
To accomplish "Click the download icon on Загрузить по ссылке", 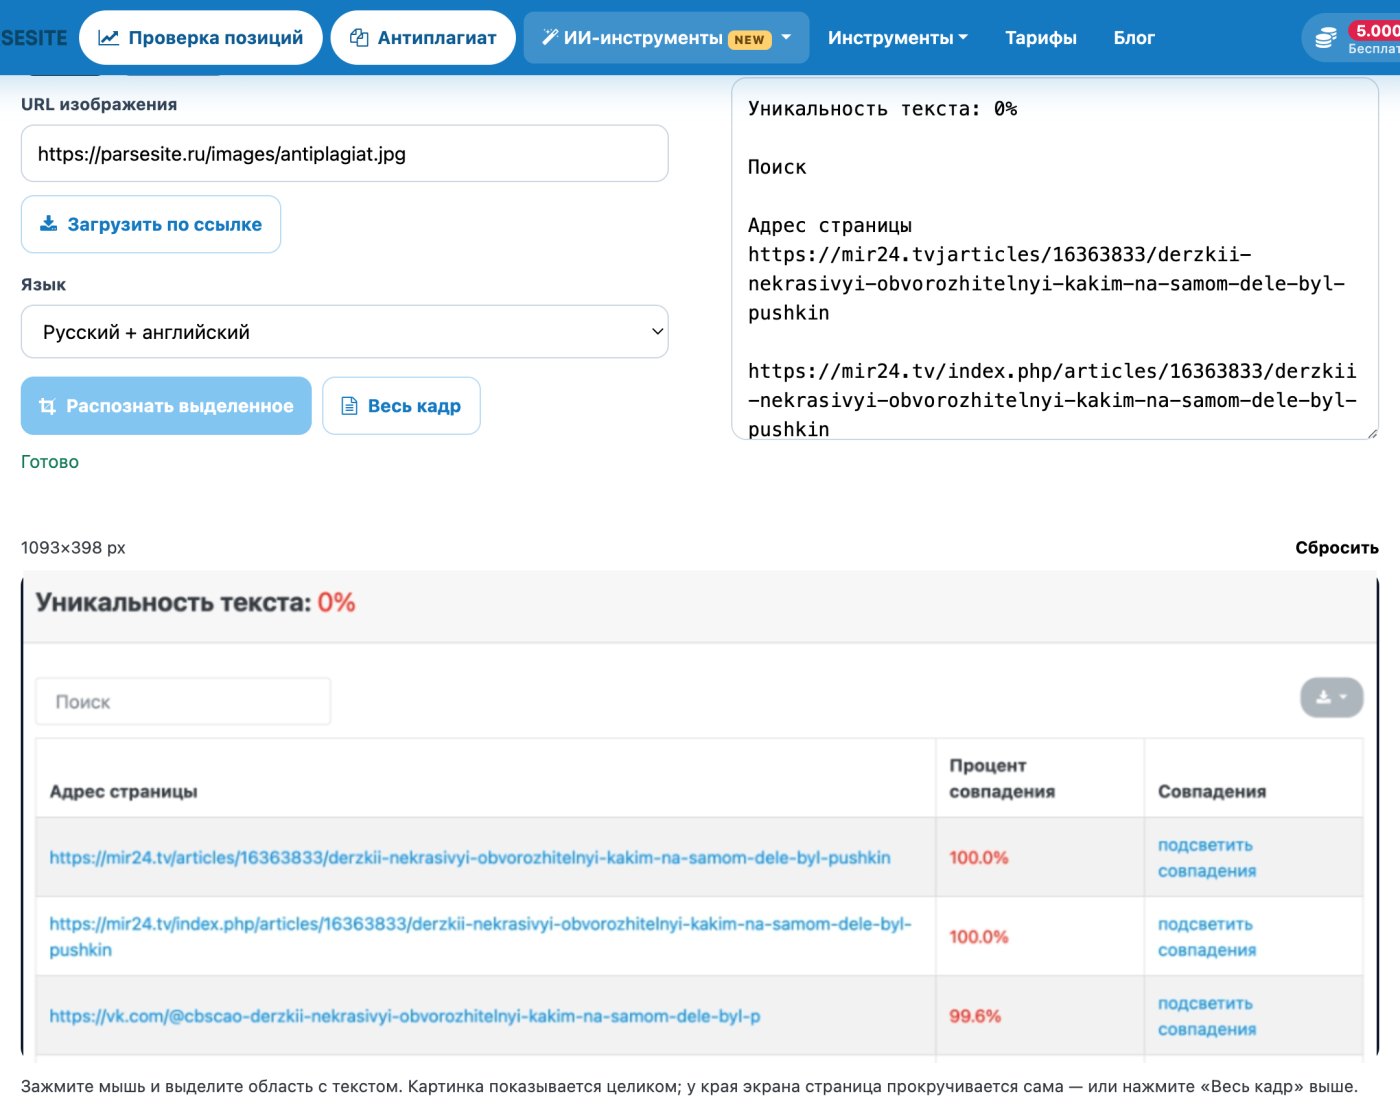I will click(48, 223).
